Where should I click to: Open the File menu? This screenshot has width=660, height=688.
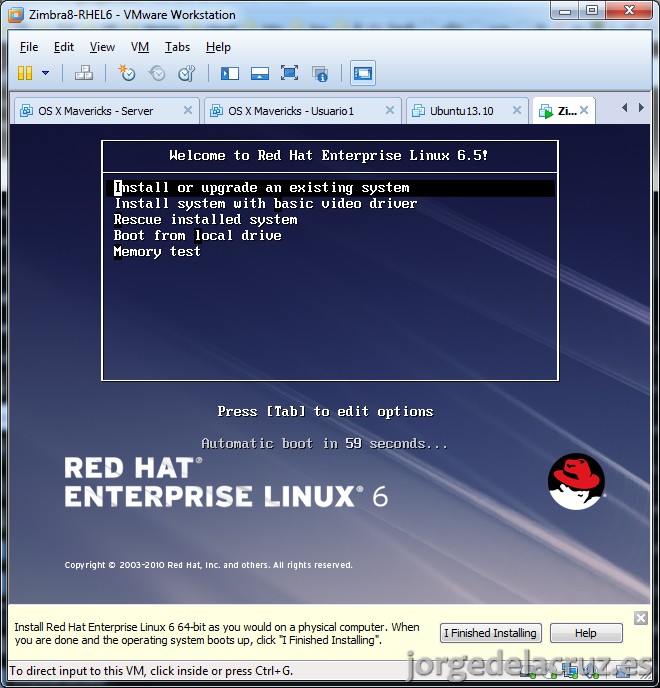29,47
